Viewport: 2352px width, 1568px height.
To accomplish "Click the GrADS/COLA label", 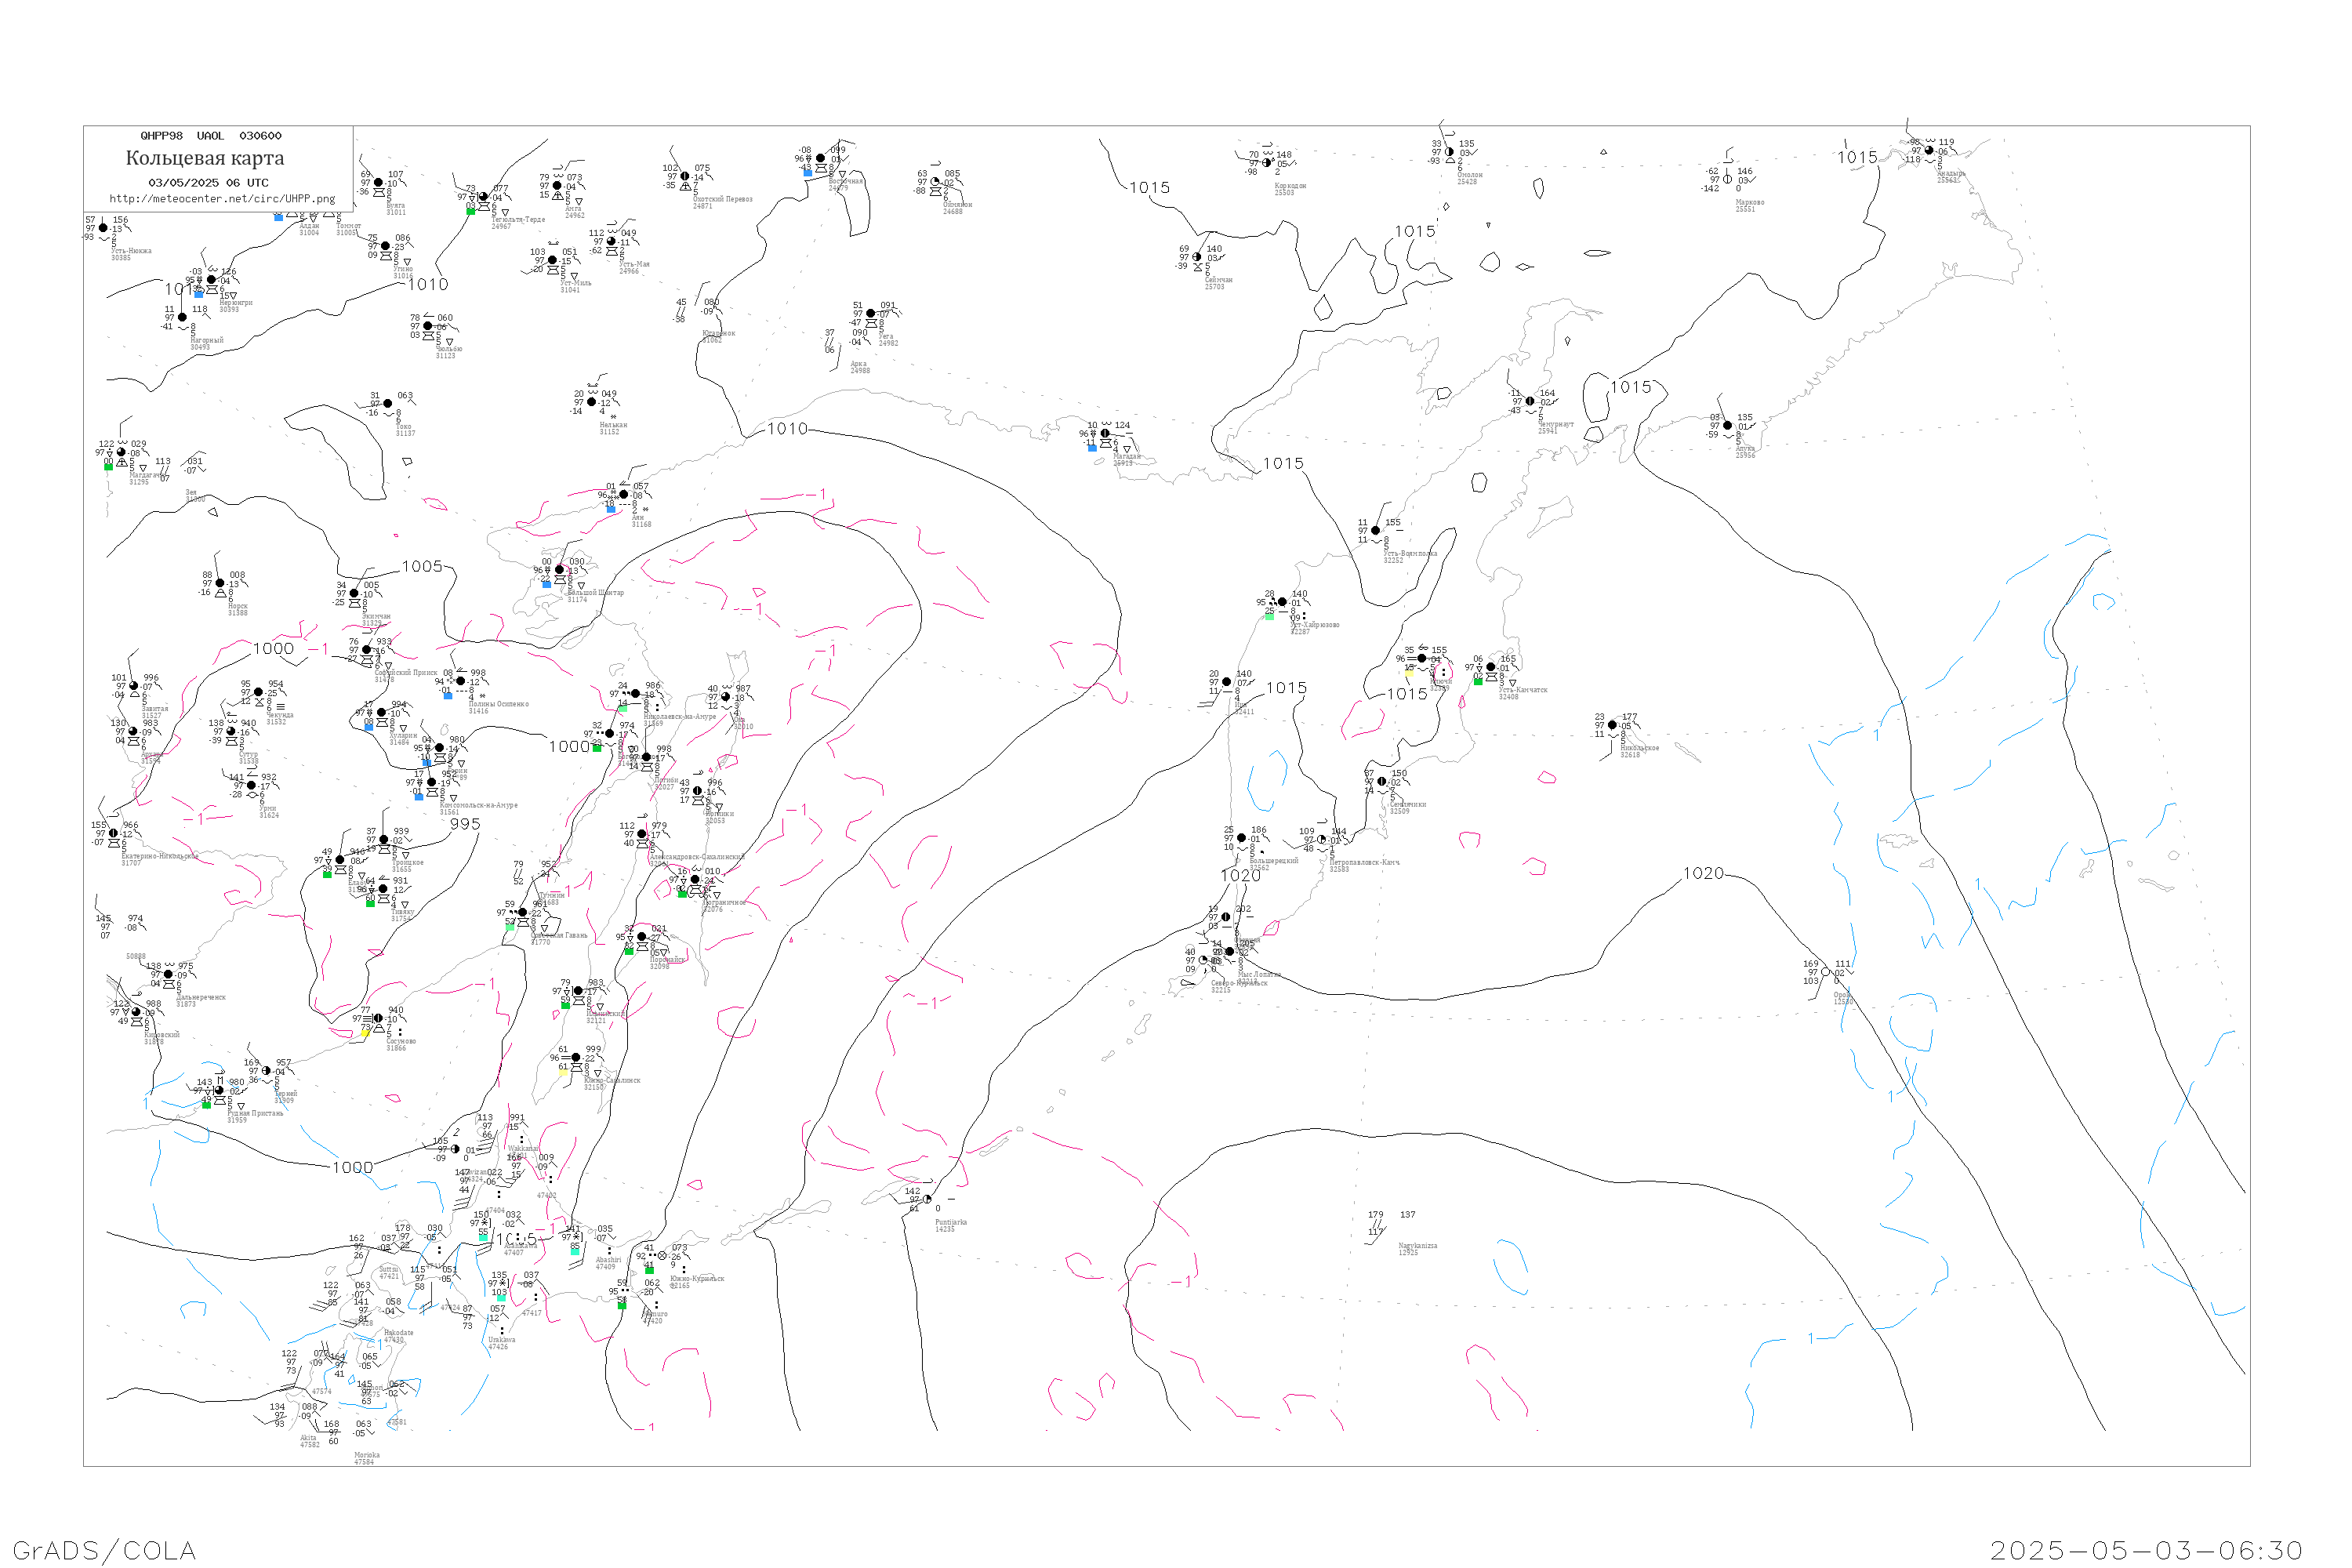I will pos(104,1550).
